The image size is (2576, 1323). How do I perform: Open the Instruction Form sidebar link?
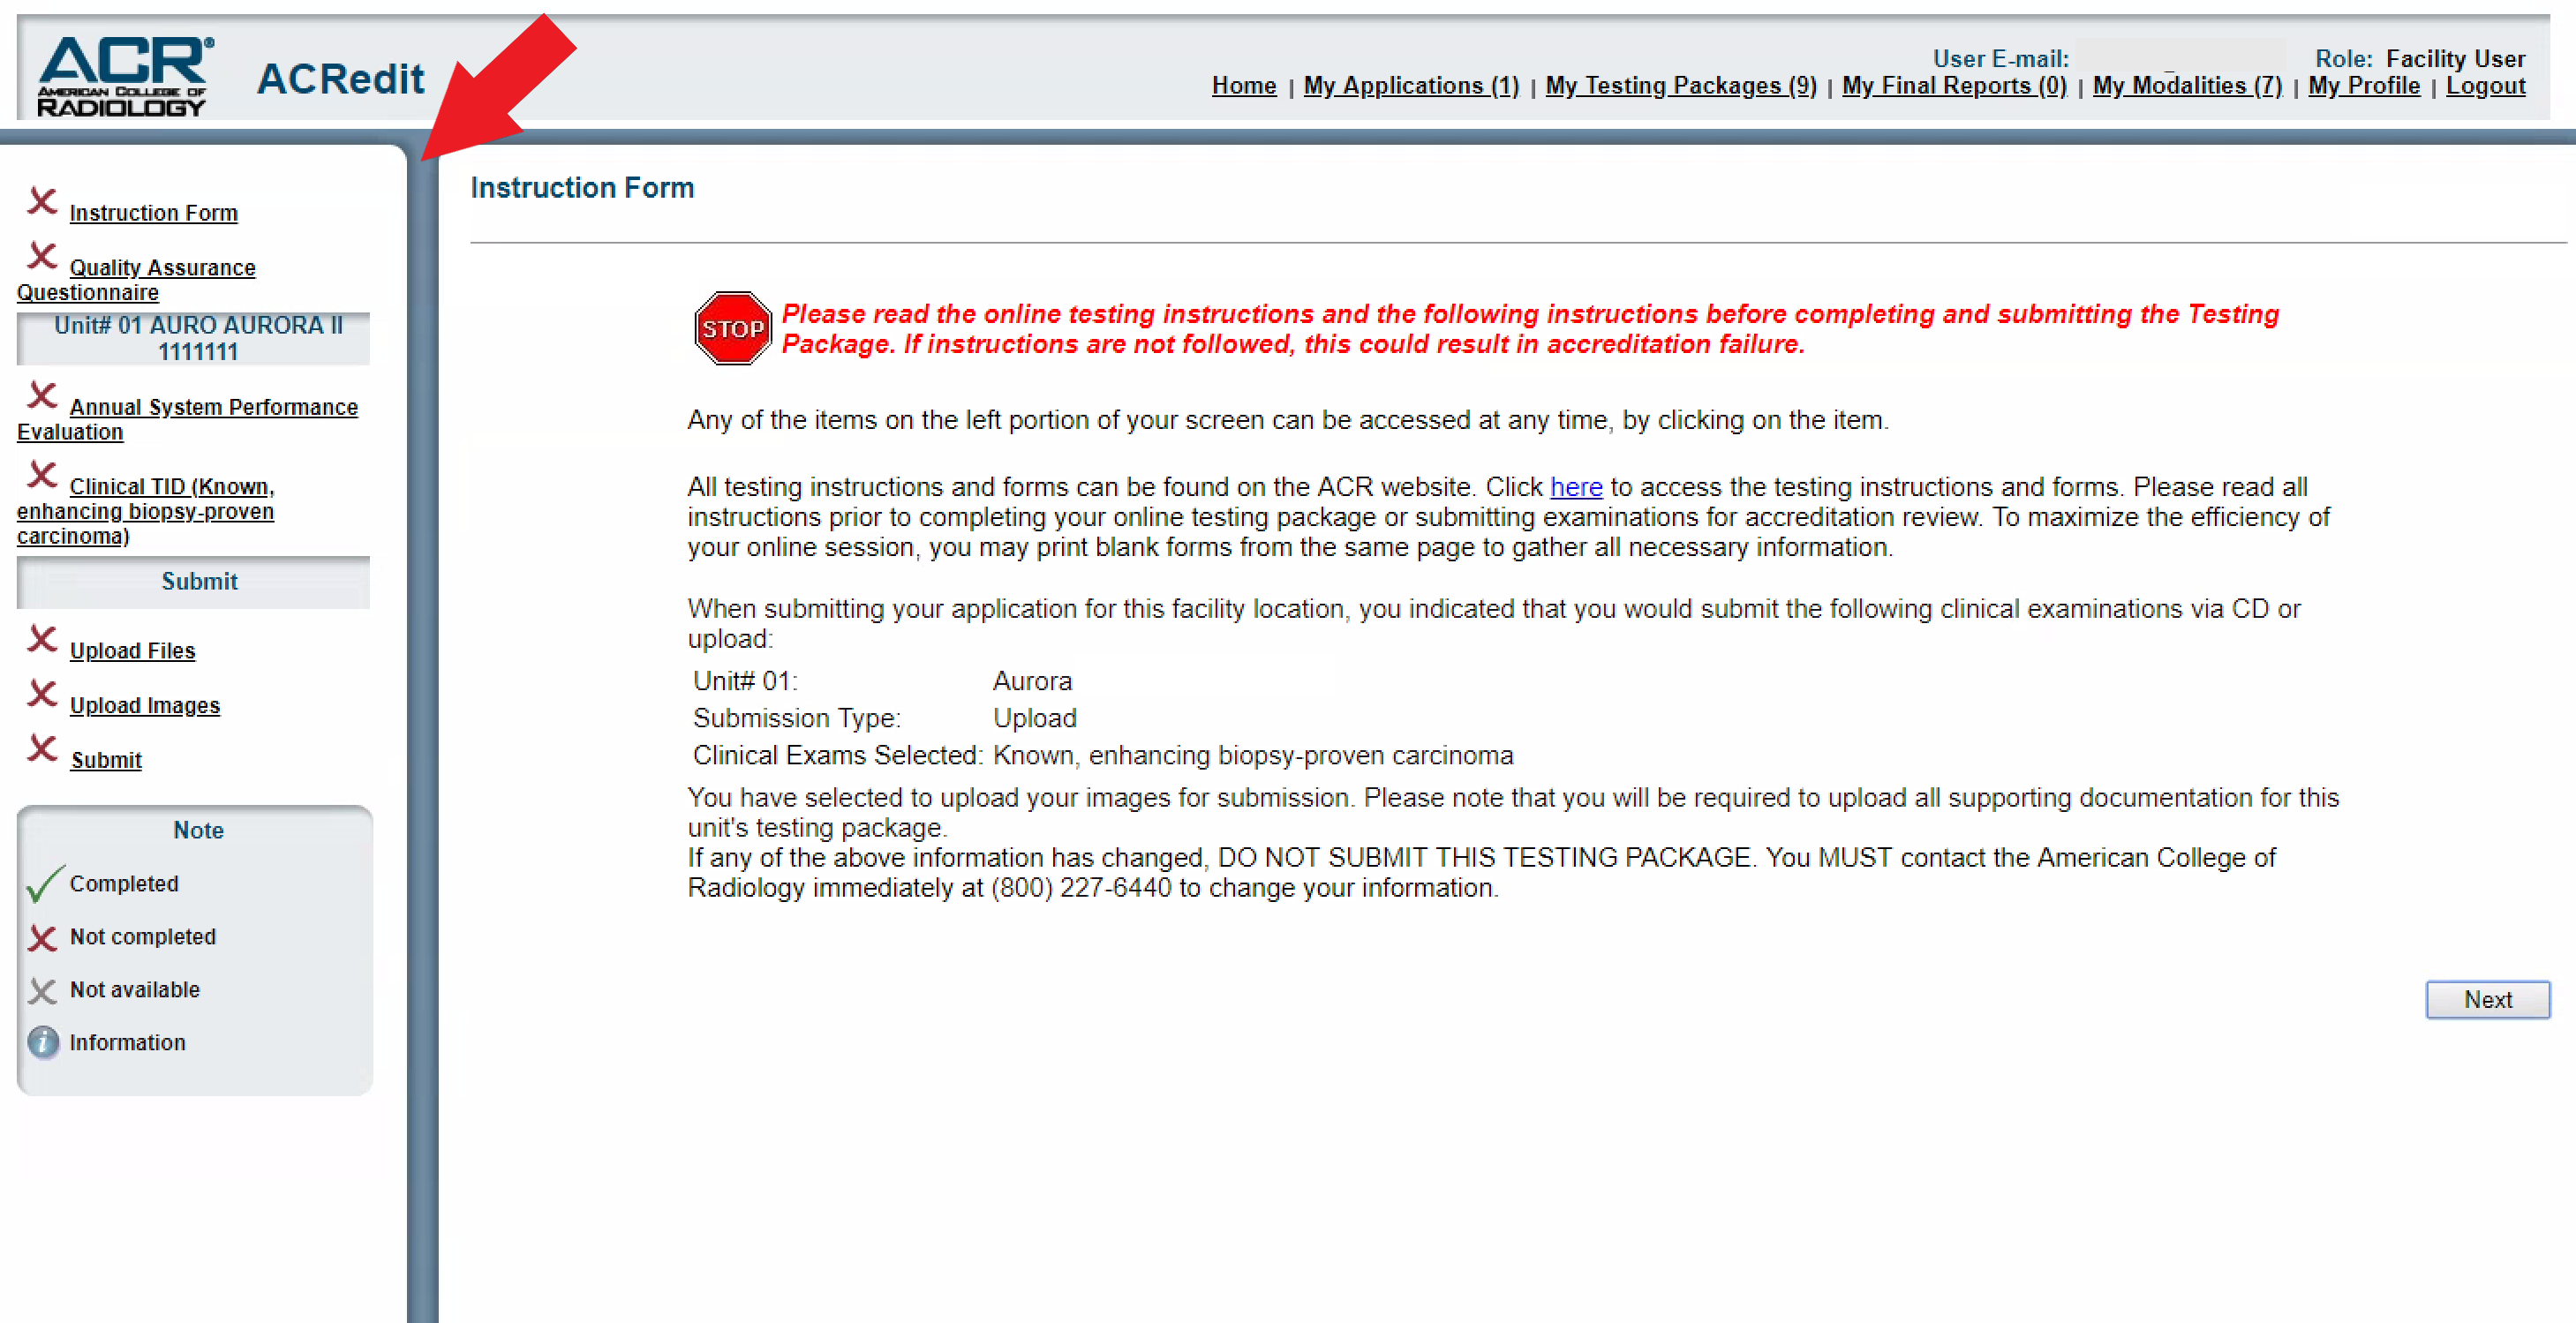tap(153, 213)
